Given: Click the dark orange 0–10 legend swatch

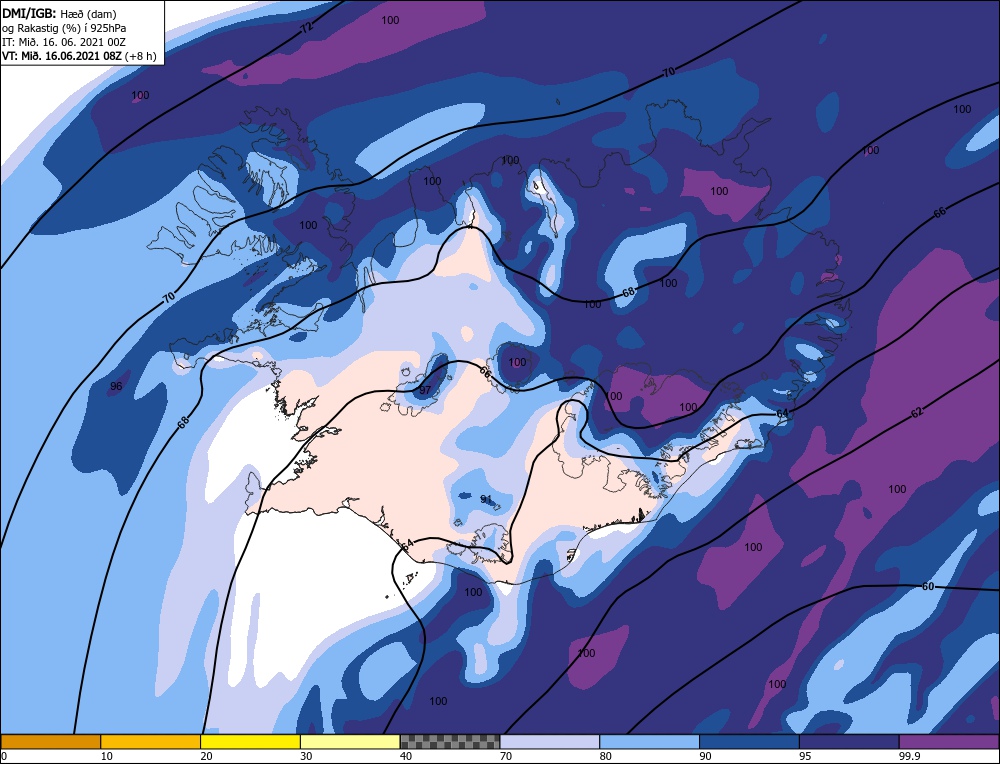Looking at the screenshot, I should (x=50, y=741).
